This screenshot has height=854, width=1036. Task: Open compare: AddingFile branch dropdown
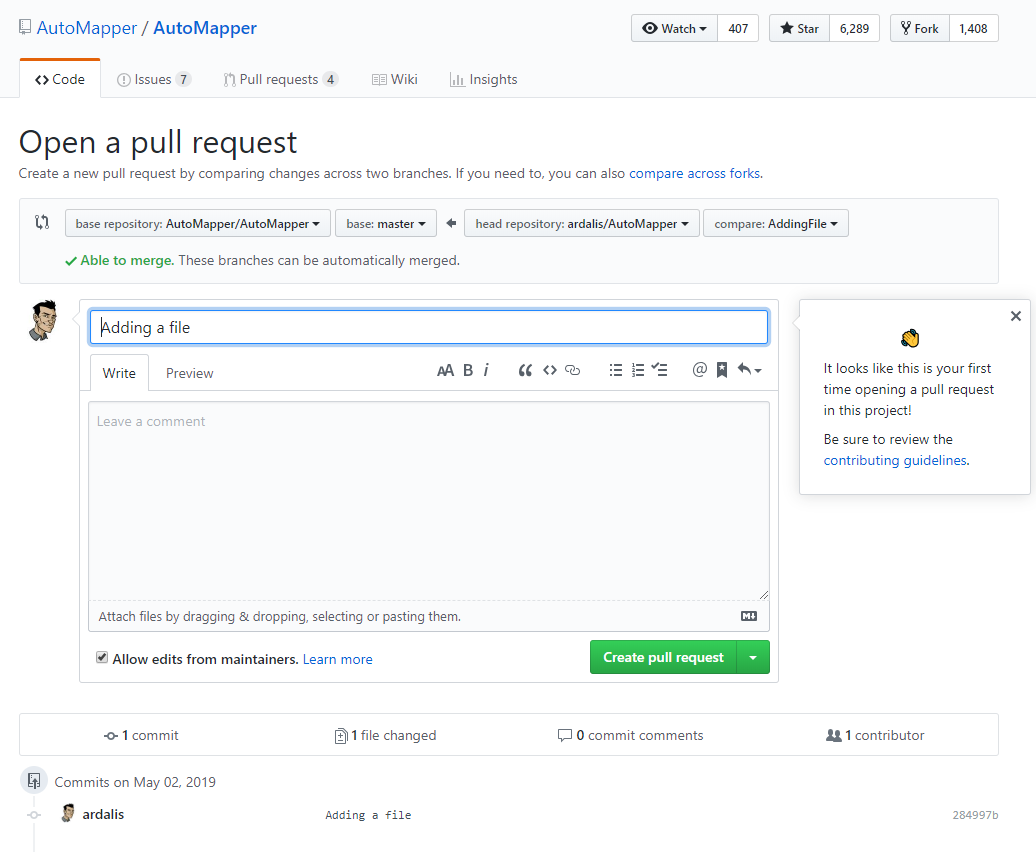(x=776, y=223)
